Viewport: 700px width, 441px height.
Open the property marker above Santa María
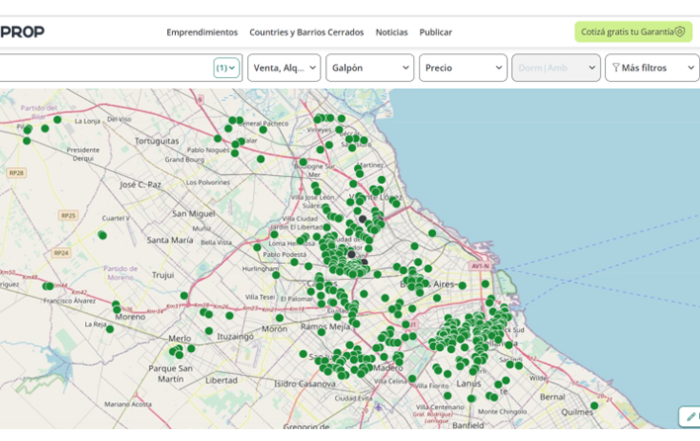pos(102,235)
